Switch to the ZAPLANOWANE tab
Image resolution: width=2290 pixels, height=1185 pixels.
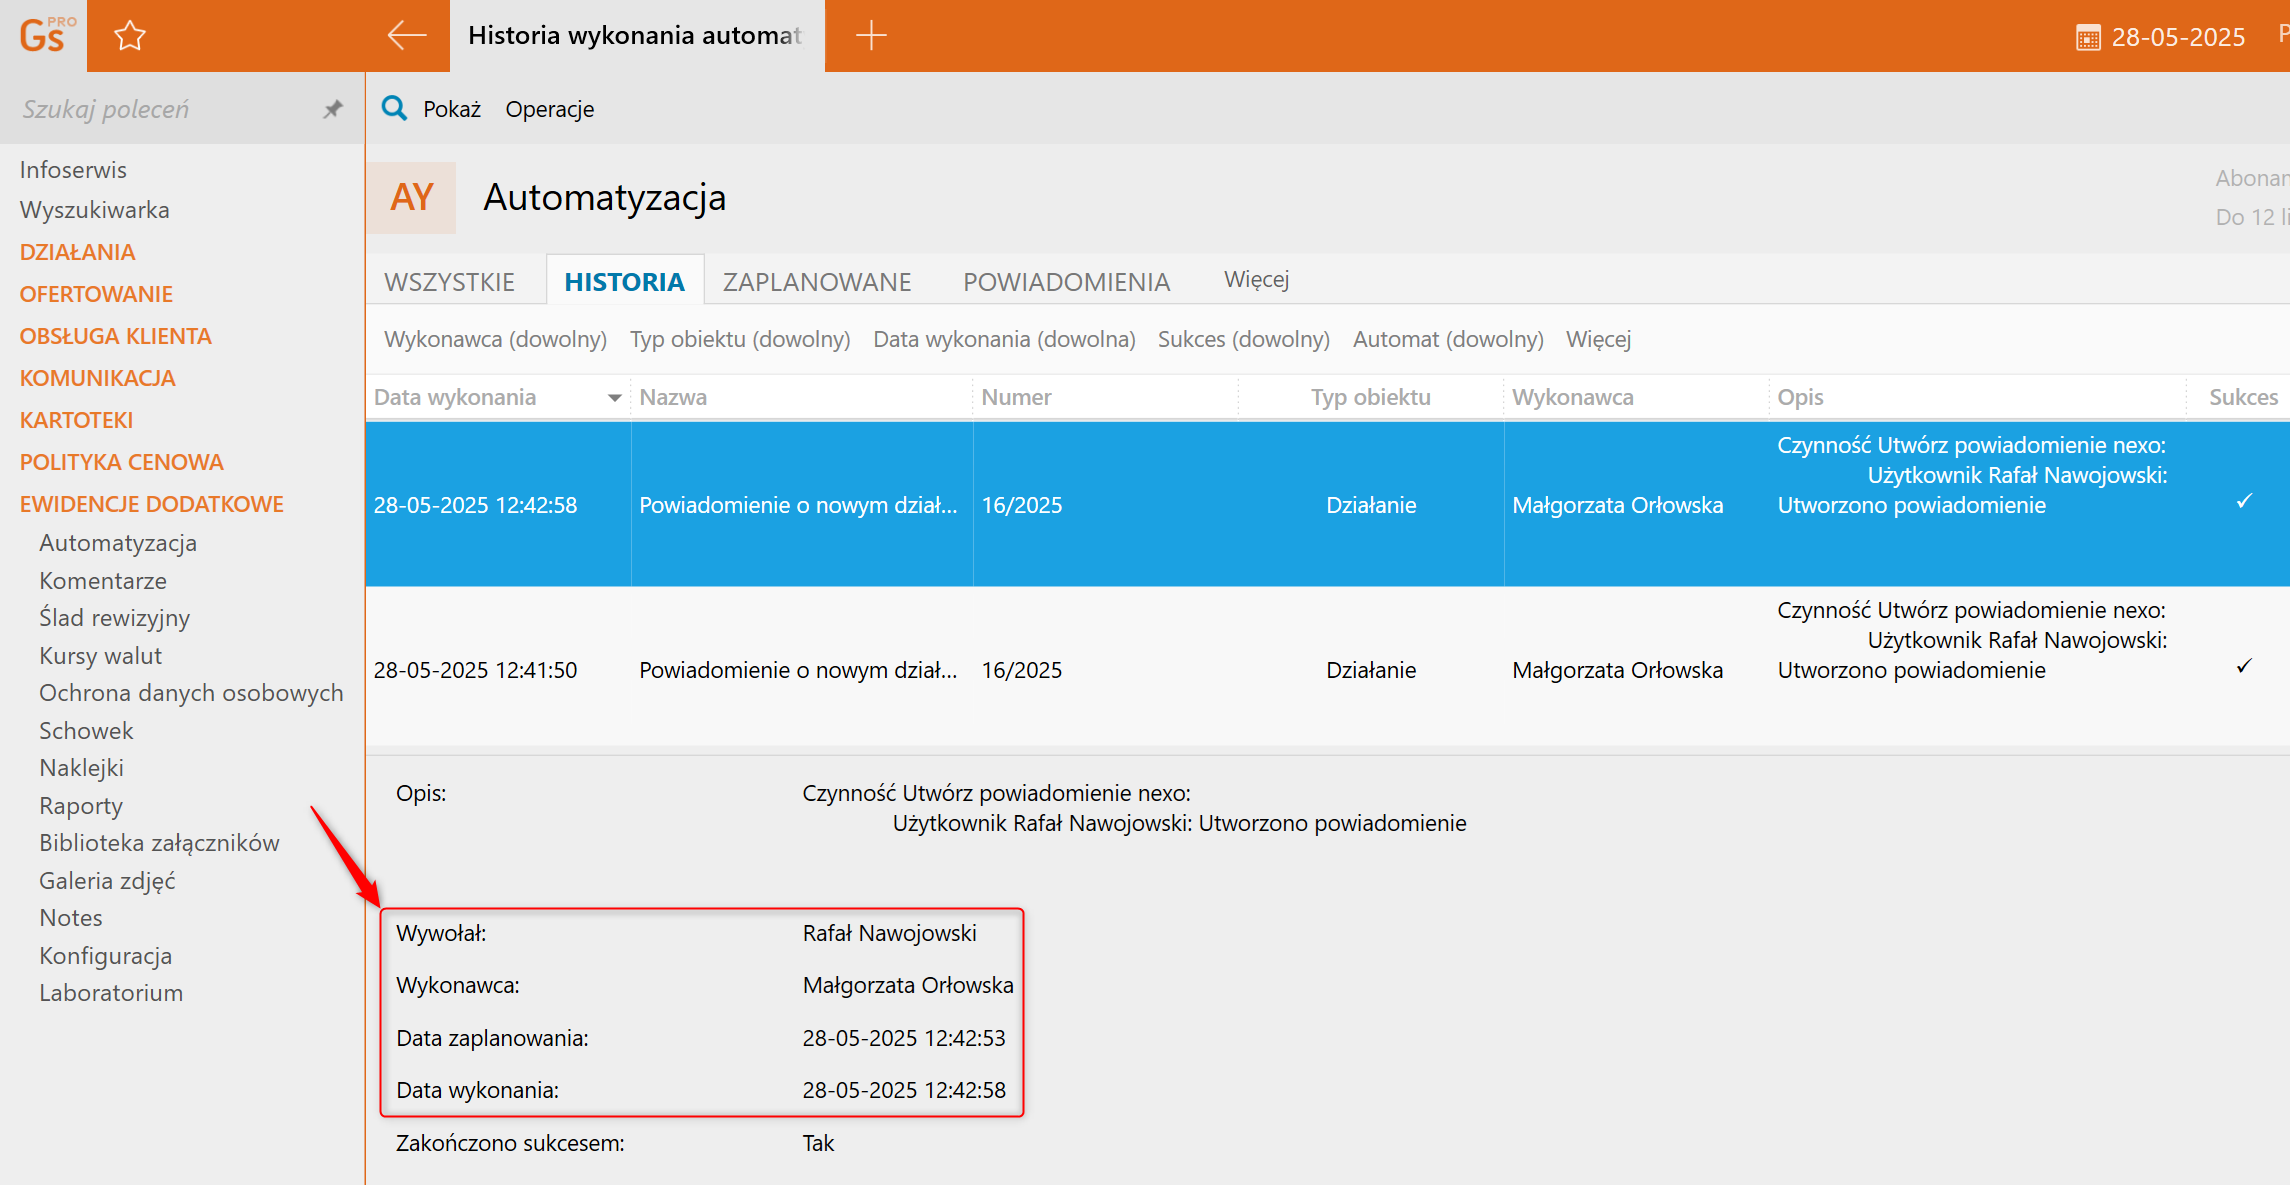point(816,282)
